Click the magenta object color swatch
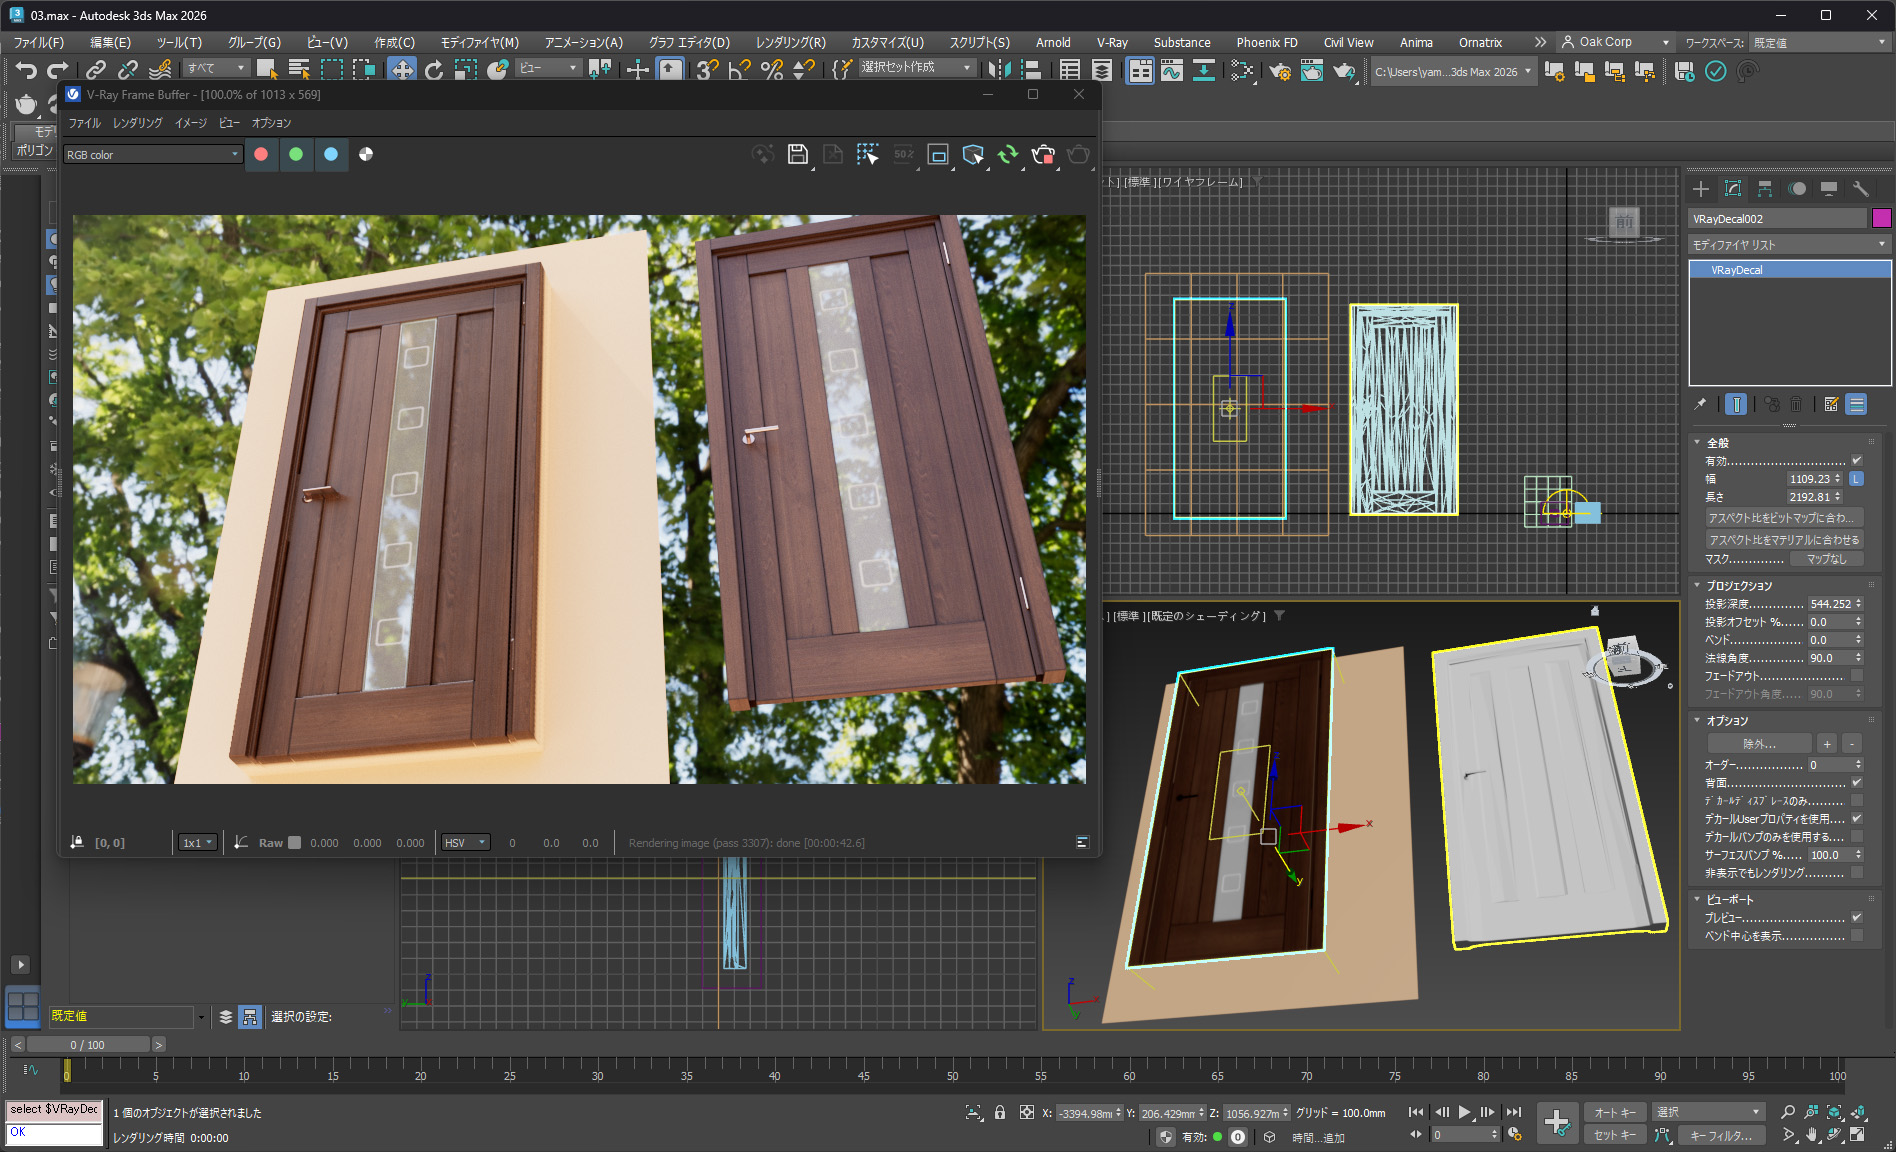1896x1152 pixels. pos(1881,219)
